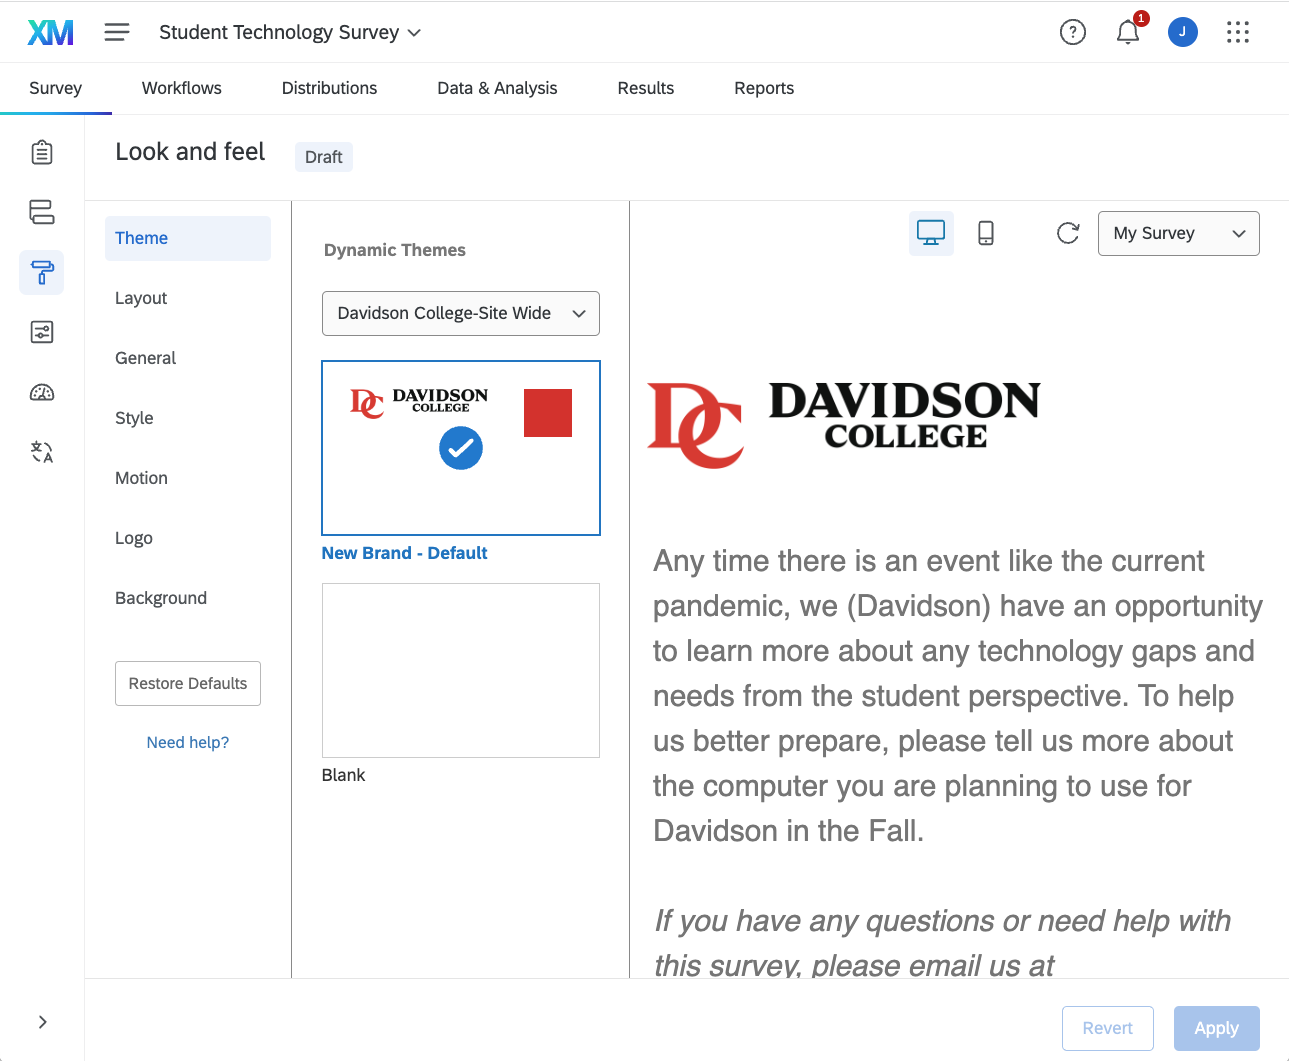Click the Look and feel page title
1289x1061 pixels.
click(x=190, y=152)
